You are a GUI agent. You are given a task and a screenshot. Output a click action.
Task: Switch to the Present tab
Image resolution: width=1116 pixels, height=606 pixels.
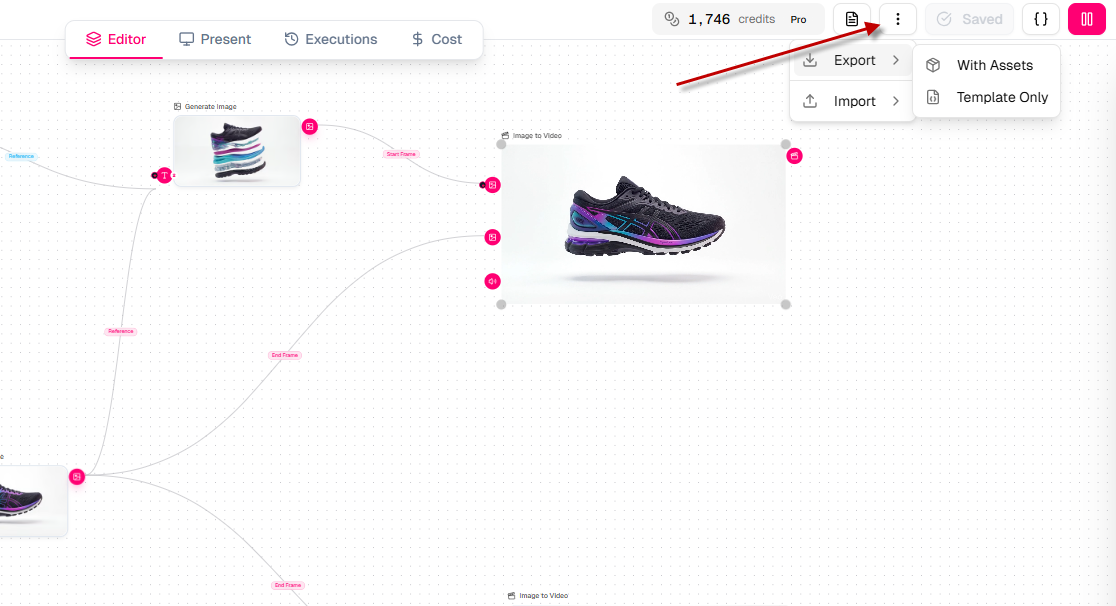[x=215, y=39]
